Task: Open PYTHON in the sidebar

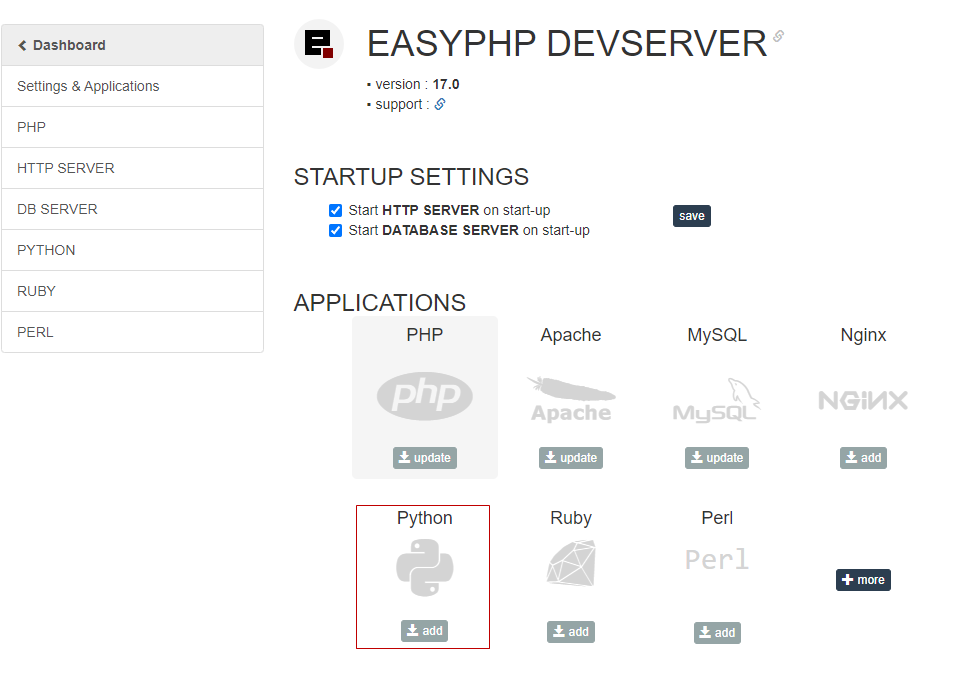Action: pyautogui.click(x=133, y=250)
